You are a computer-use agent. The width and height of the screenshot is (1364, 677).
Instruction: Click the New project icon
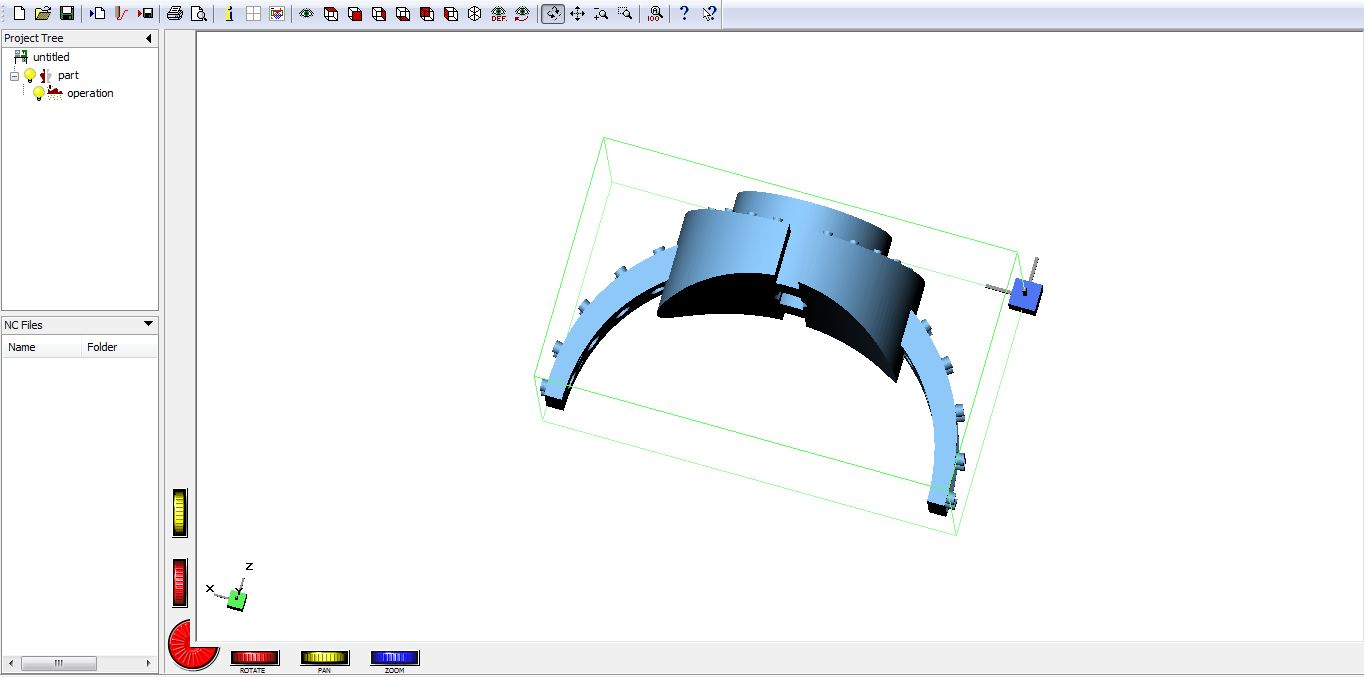click(x=19, y=14)
